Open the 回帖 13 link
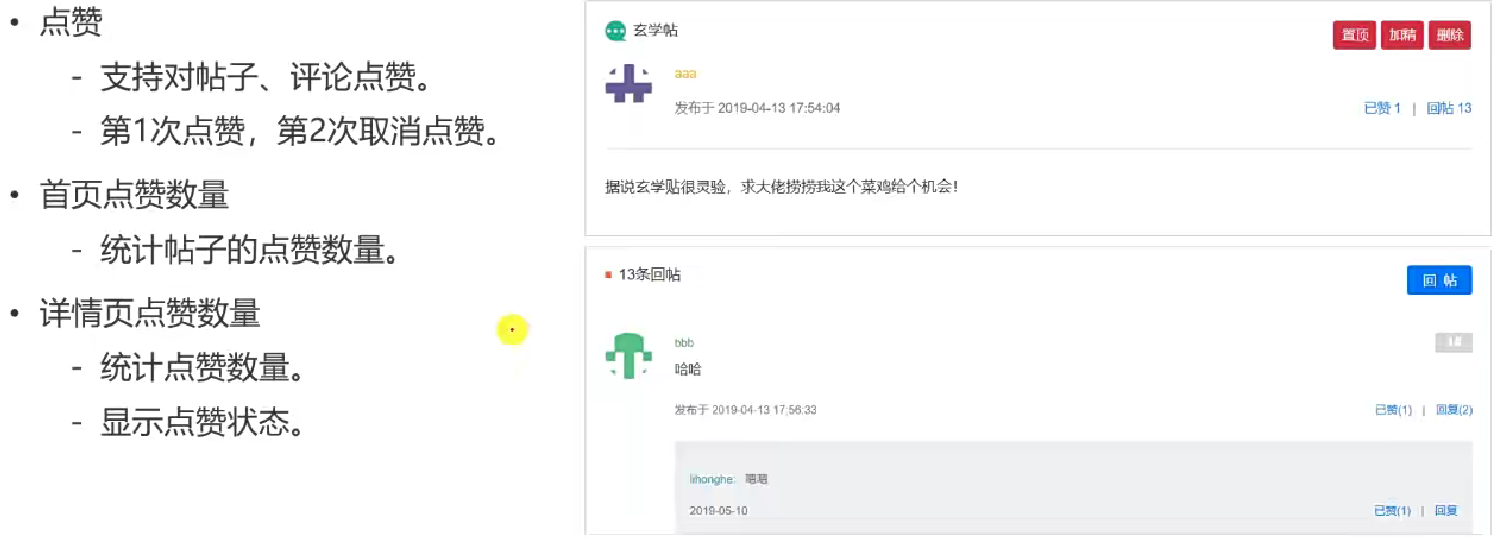The image size is (1493, 539). click(1449, 108)
